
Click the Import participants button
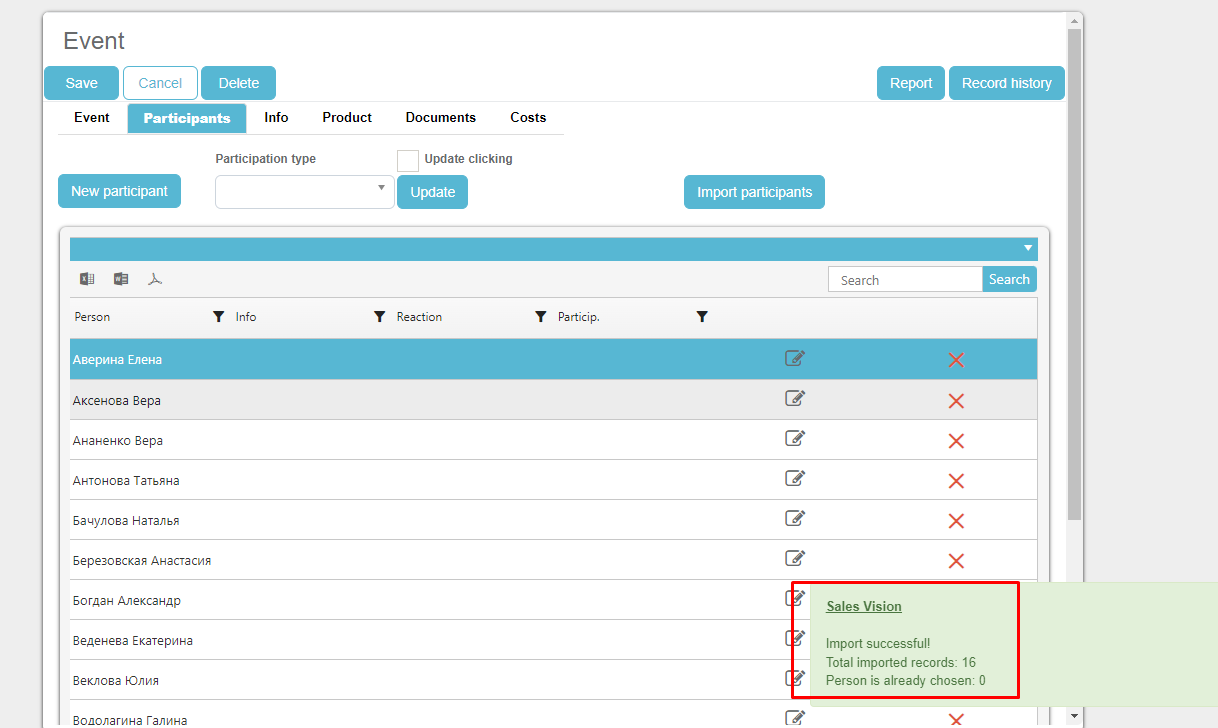(x=754, y=192)
